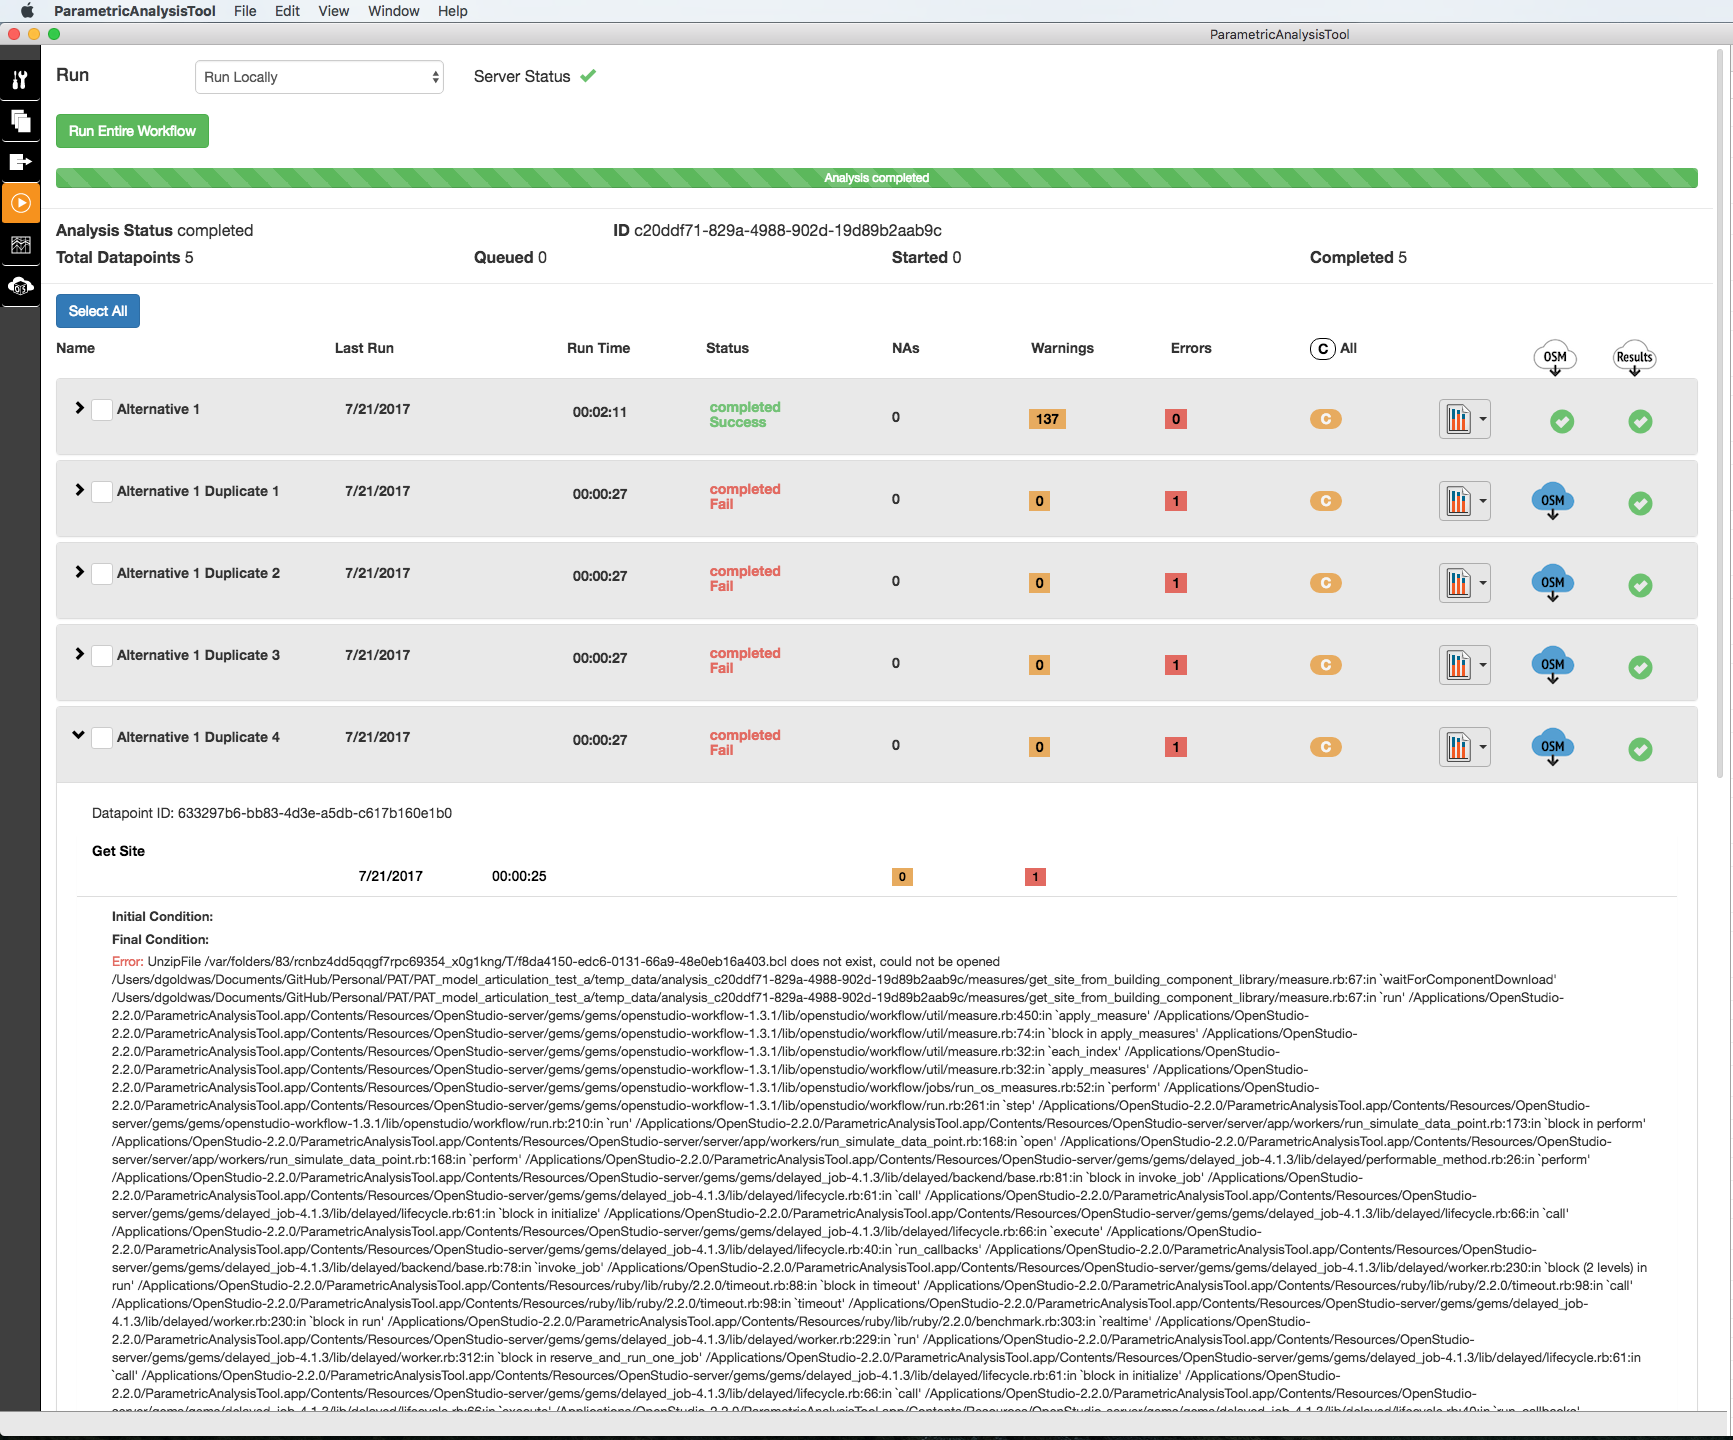Click clear C badge for Alternative 1 Duplicate 2
Image resolution: width=1733 pixels, height=1440 pixels.
(1326, 583)
